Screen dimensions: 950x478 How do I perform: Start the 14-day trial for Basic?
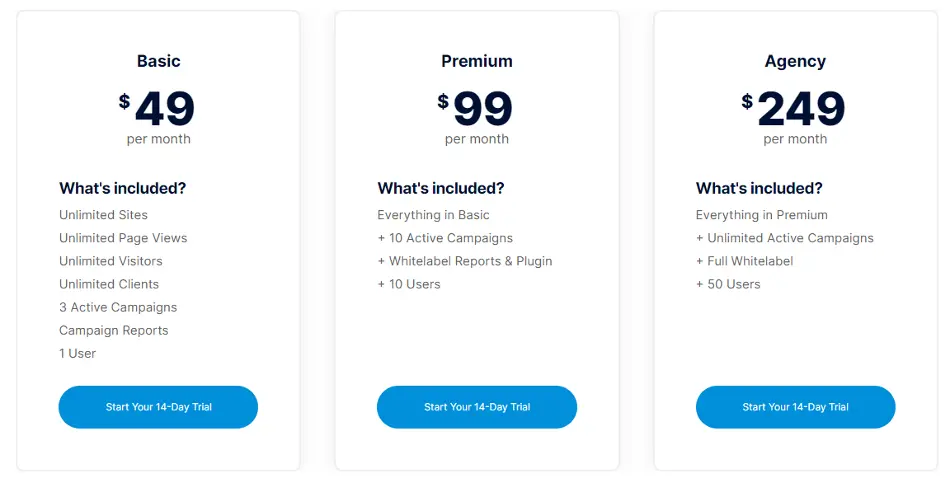coord(158,407)
